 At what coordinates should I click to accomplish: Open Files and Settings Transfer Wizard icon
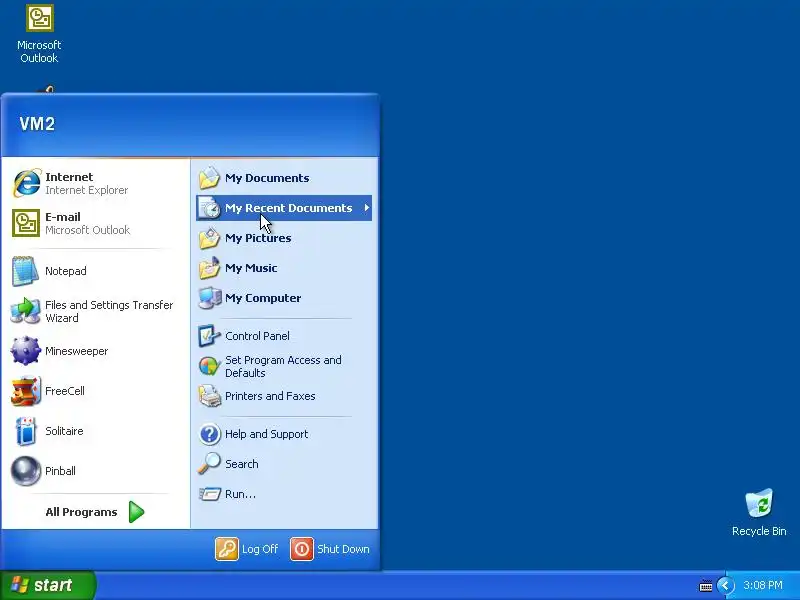26,311
